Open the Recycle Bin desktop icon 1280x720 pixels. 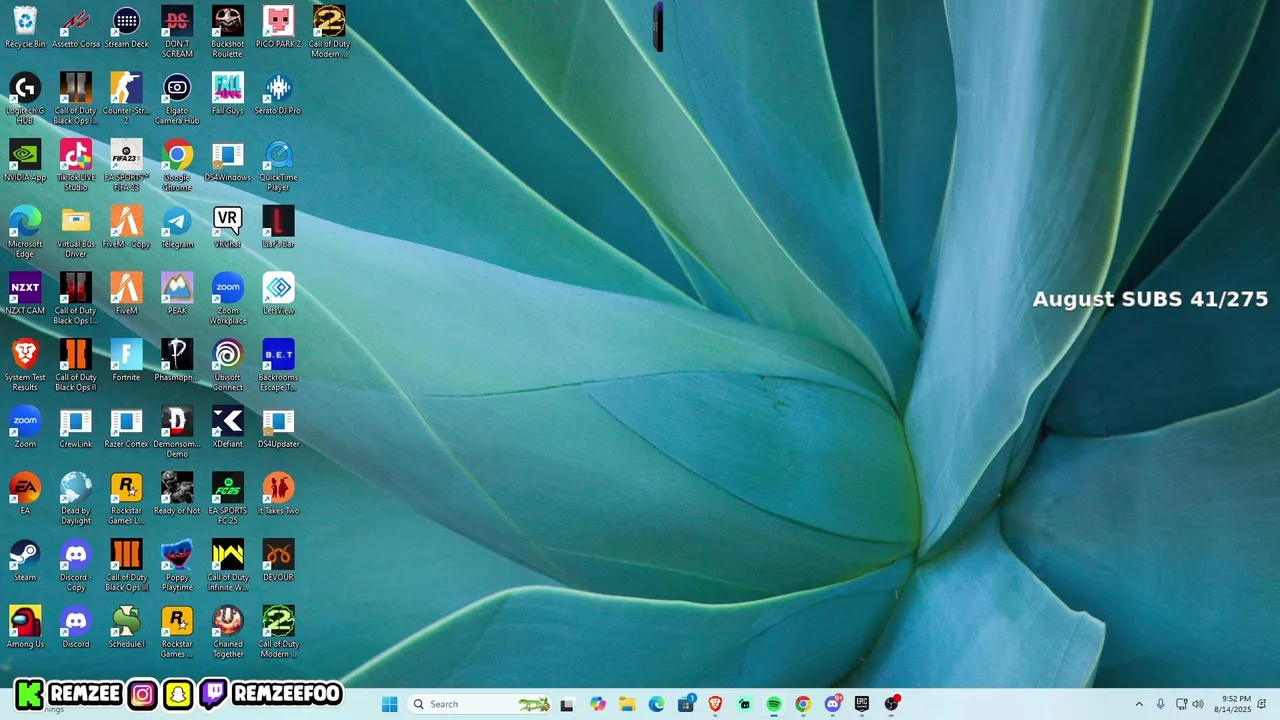25,28
